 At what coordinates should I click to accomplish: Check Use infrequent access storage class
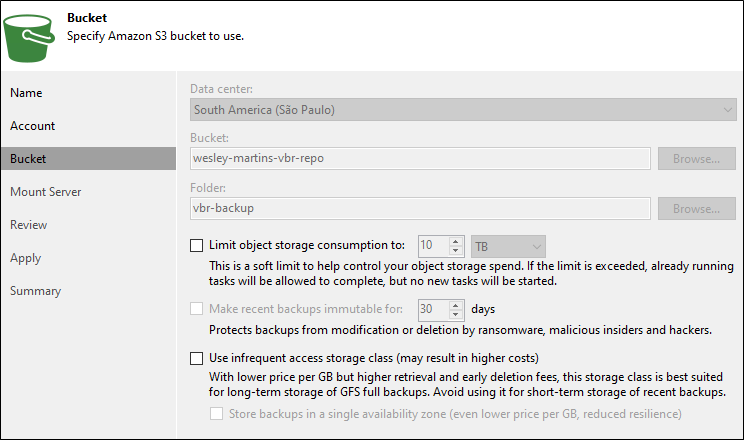pyautogui.click(x=196, y=358)
